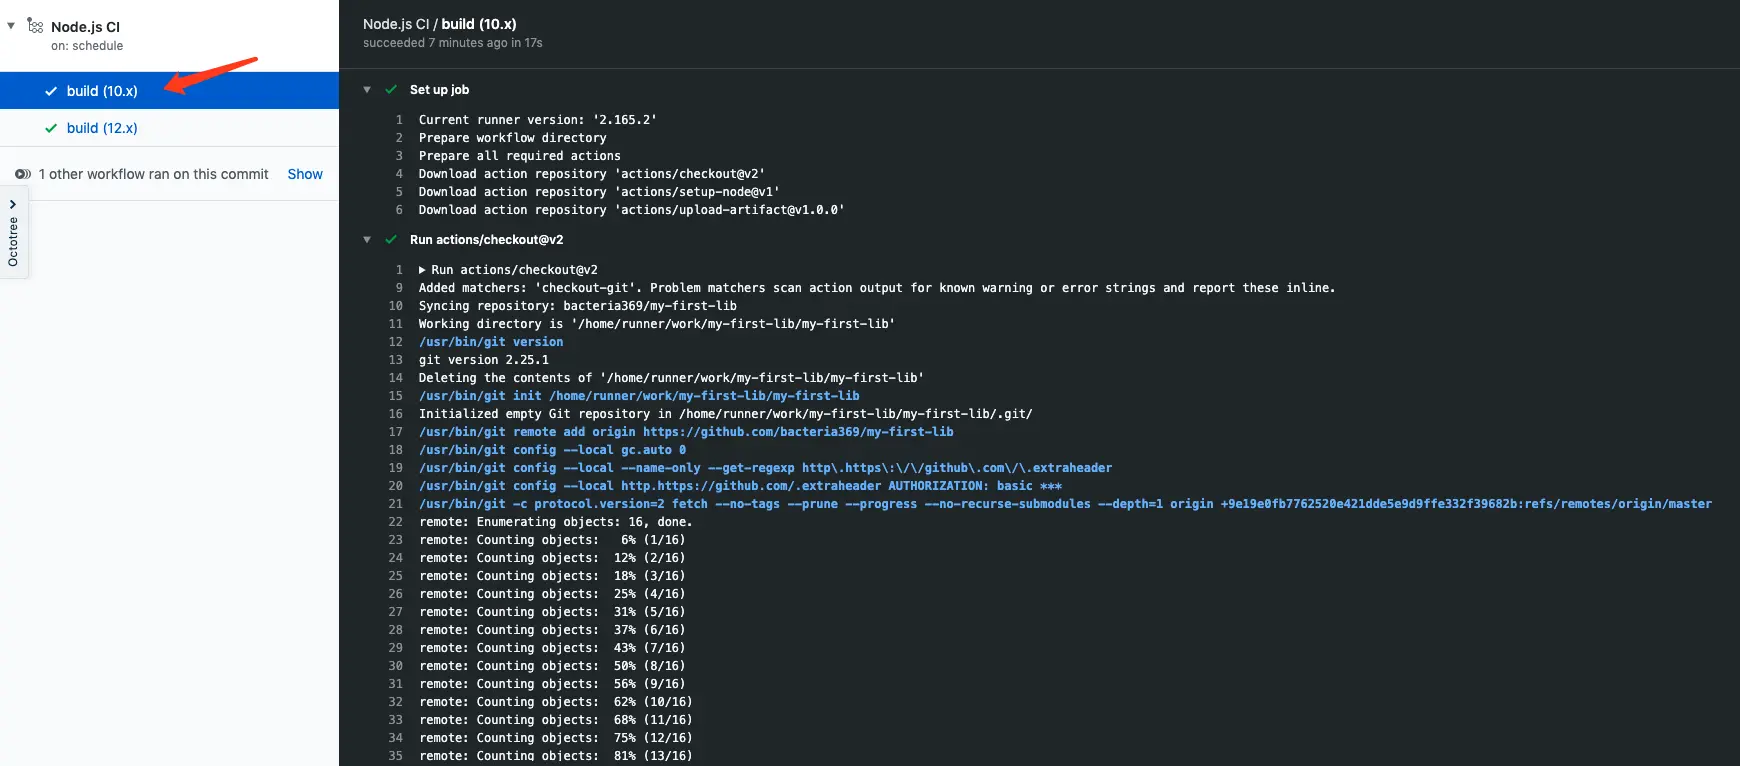Click the 'Current runner version' log line

click(x=538, y=120)
